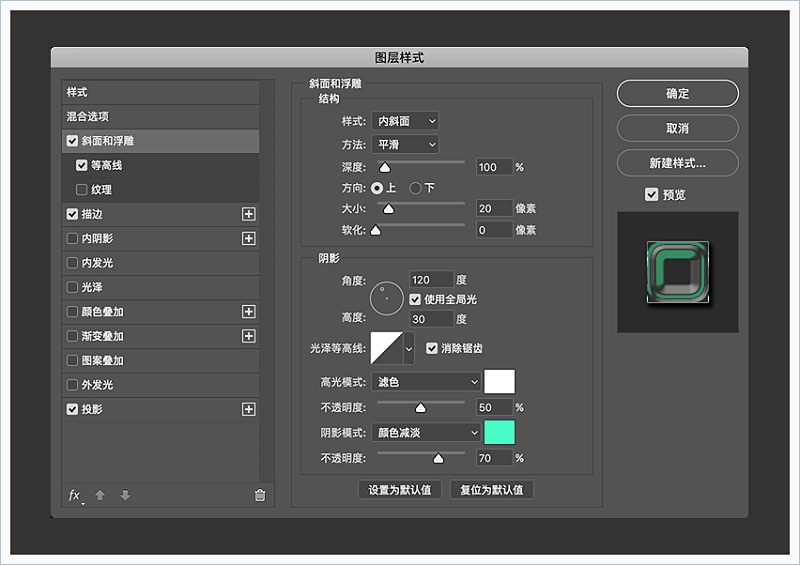Click the plus icon next to 内阴影
This screenshot has width=800, height=565.
point(249,238)
